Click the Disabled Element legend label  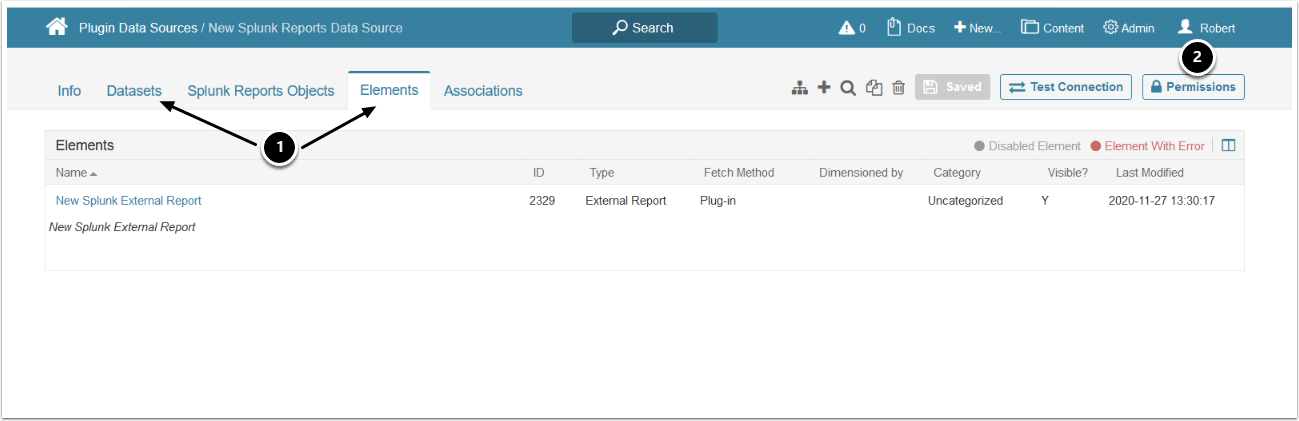pos(1035,146)
